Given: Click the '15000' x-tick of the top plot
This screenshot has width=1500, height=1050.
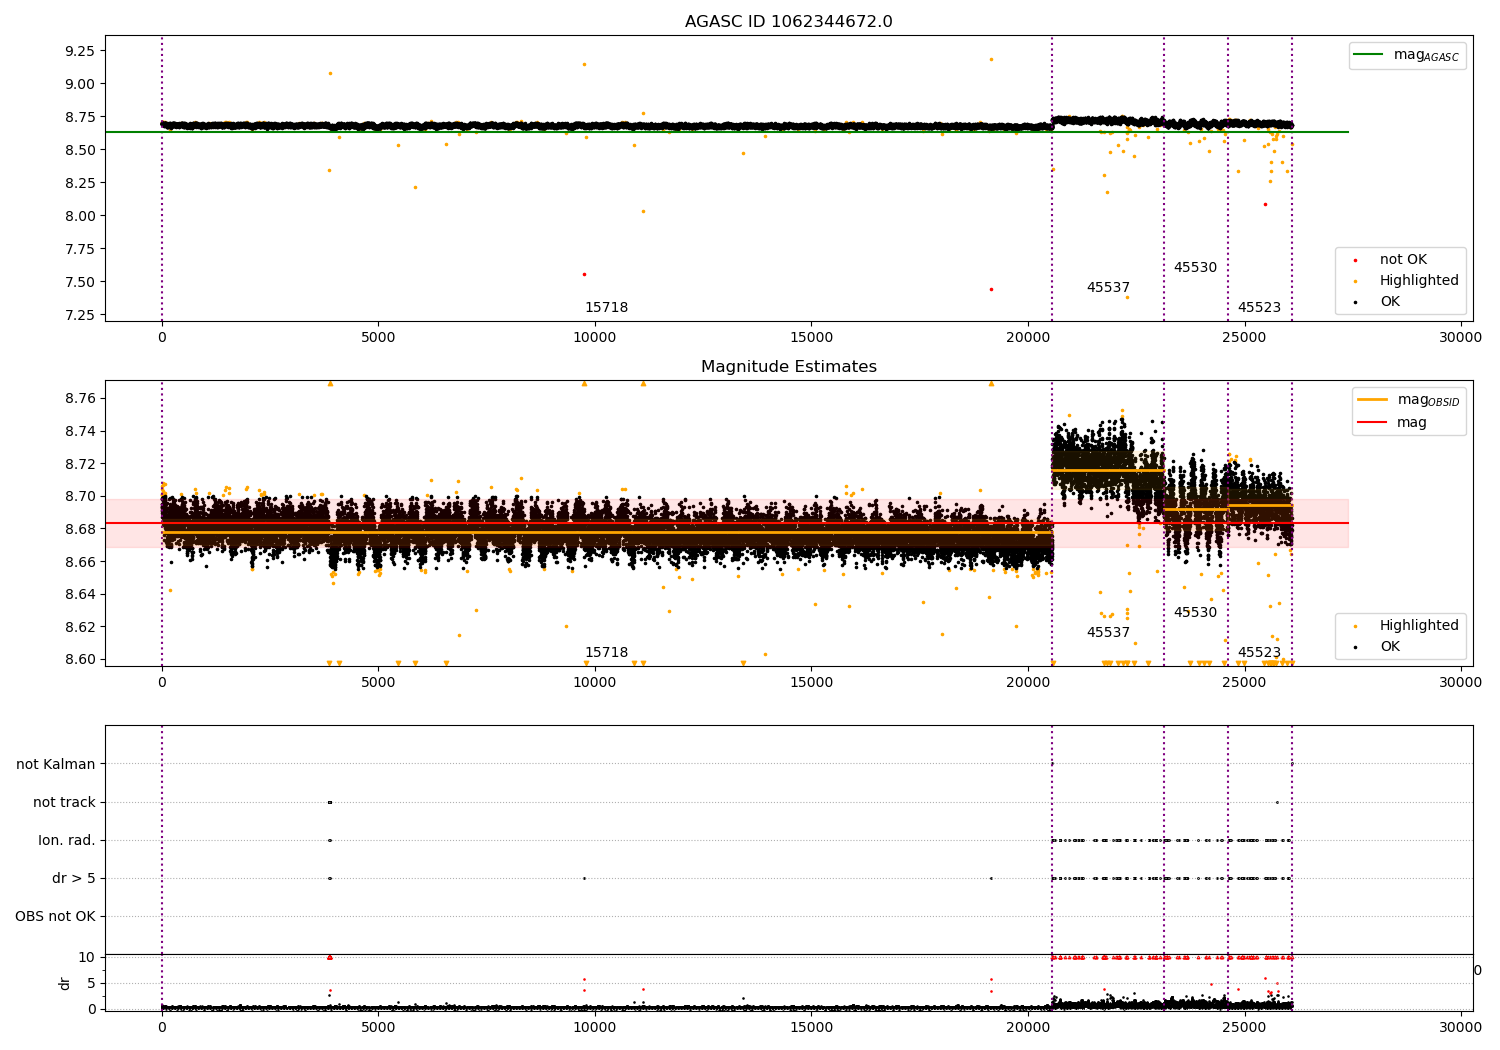Looking at the screenshot, I should pos(811,338).
